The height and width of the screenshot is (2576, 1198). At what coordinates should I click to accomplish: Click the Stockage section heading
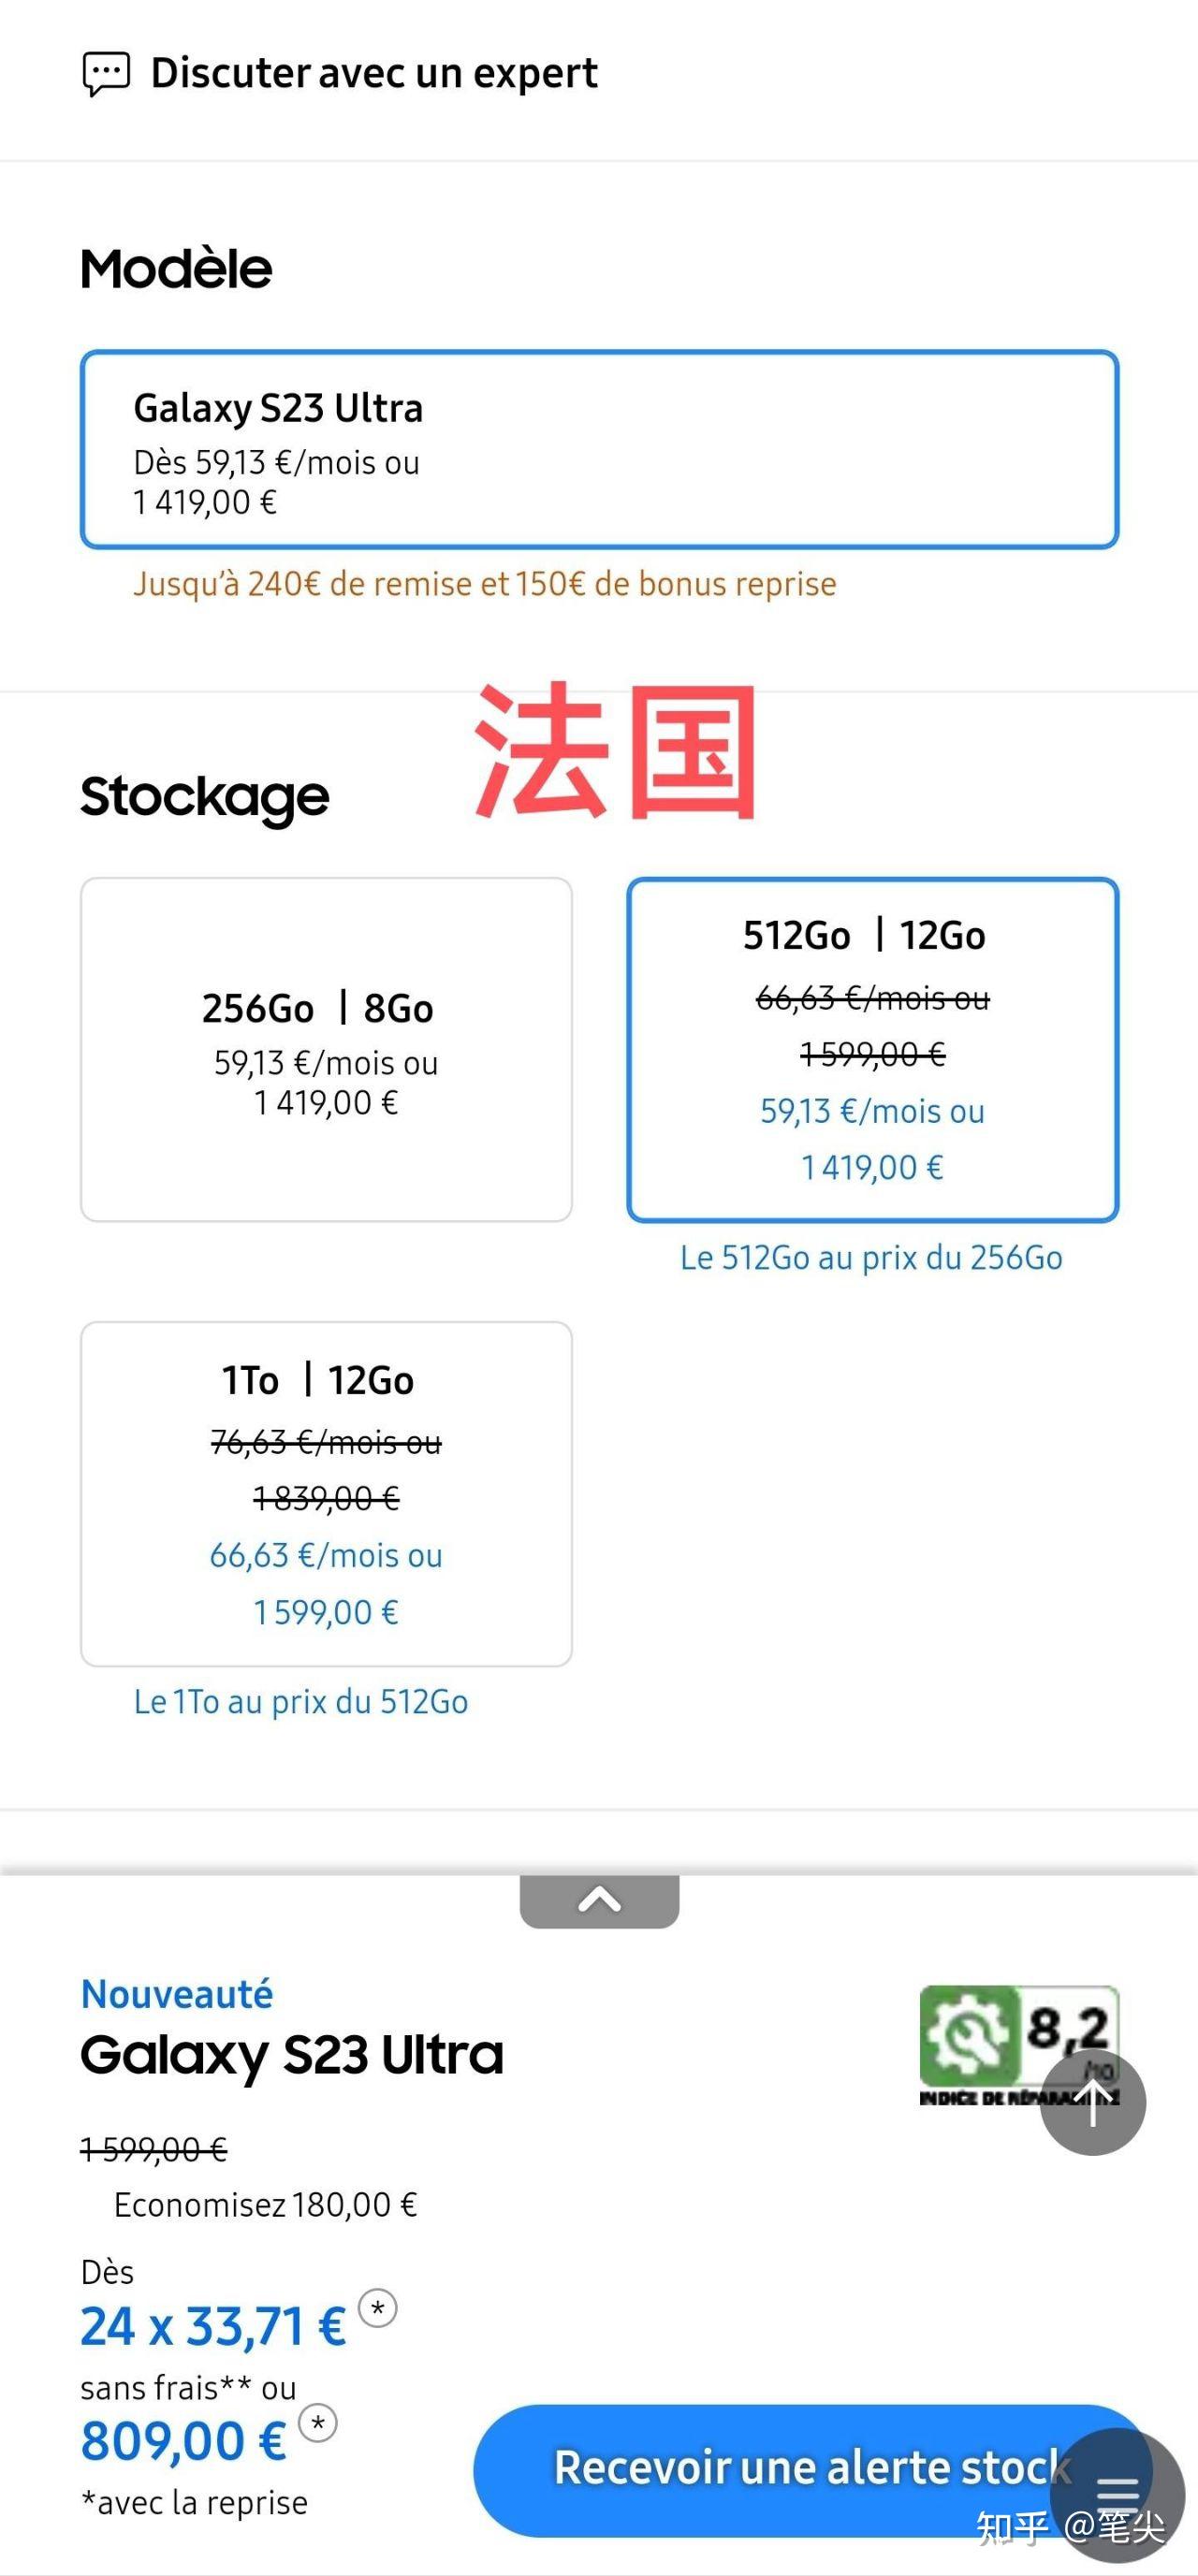[205, 798]
